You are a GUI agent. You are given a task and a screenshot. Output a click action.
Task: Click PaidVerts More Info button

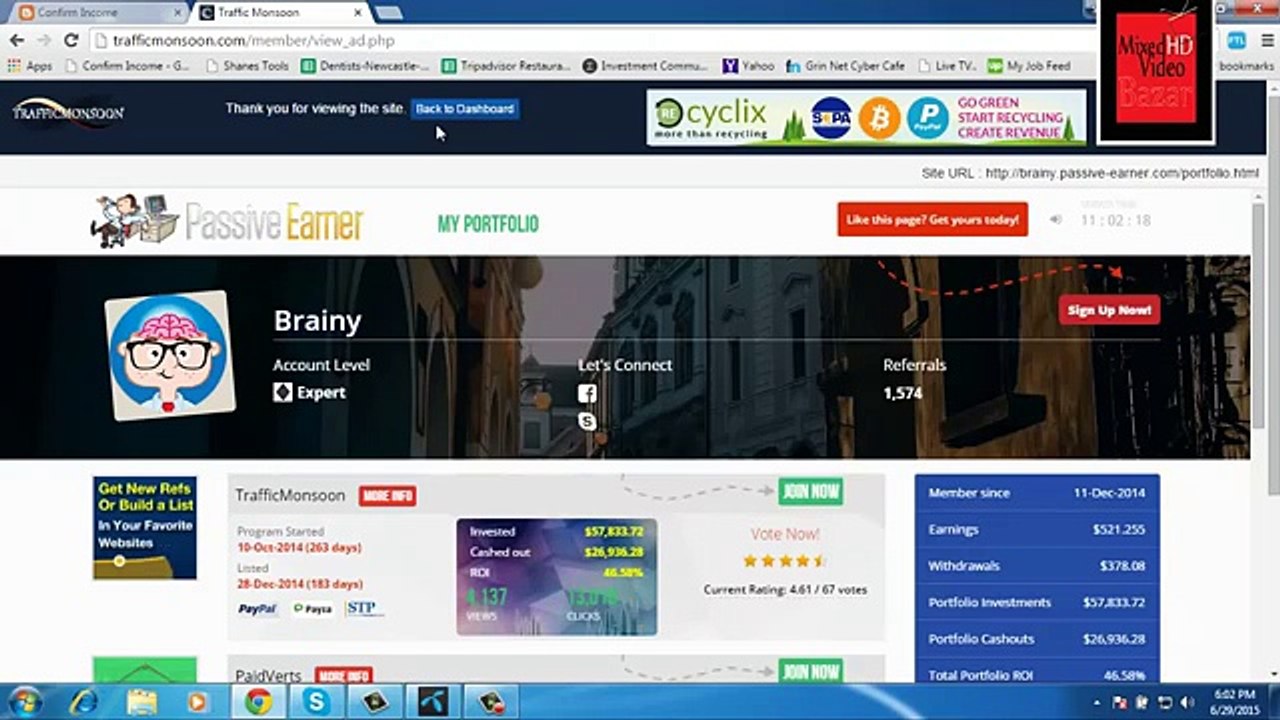pyautogui.click(x=343, y=675)
